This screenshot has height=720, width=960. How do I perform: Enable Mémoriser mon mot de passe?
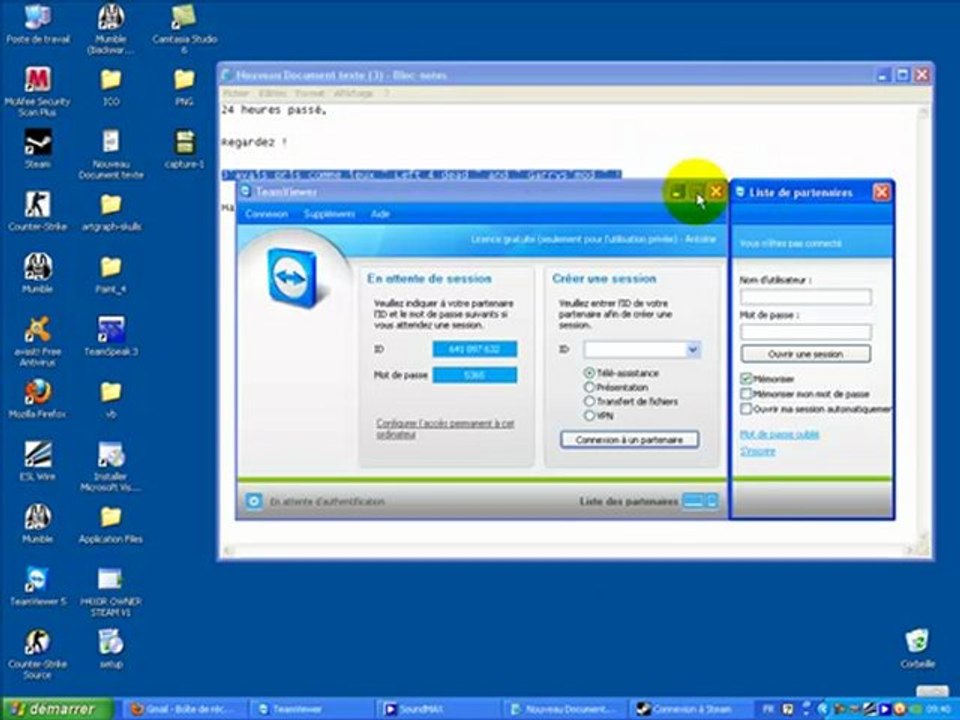(x=746, y=394)
